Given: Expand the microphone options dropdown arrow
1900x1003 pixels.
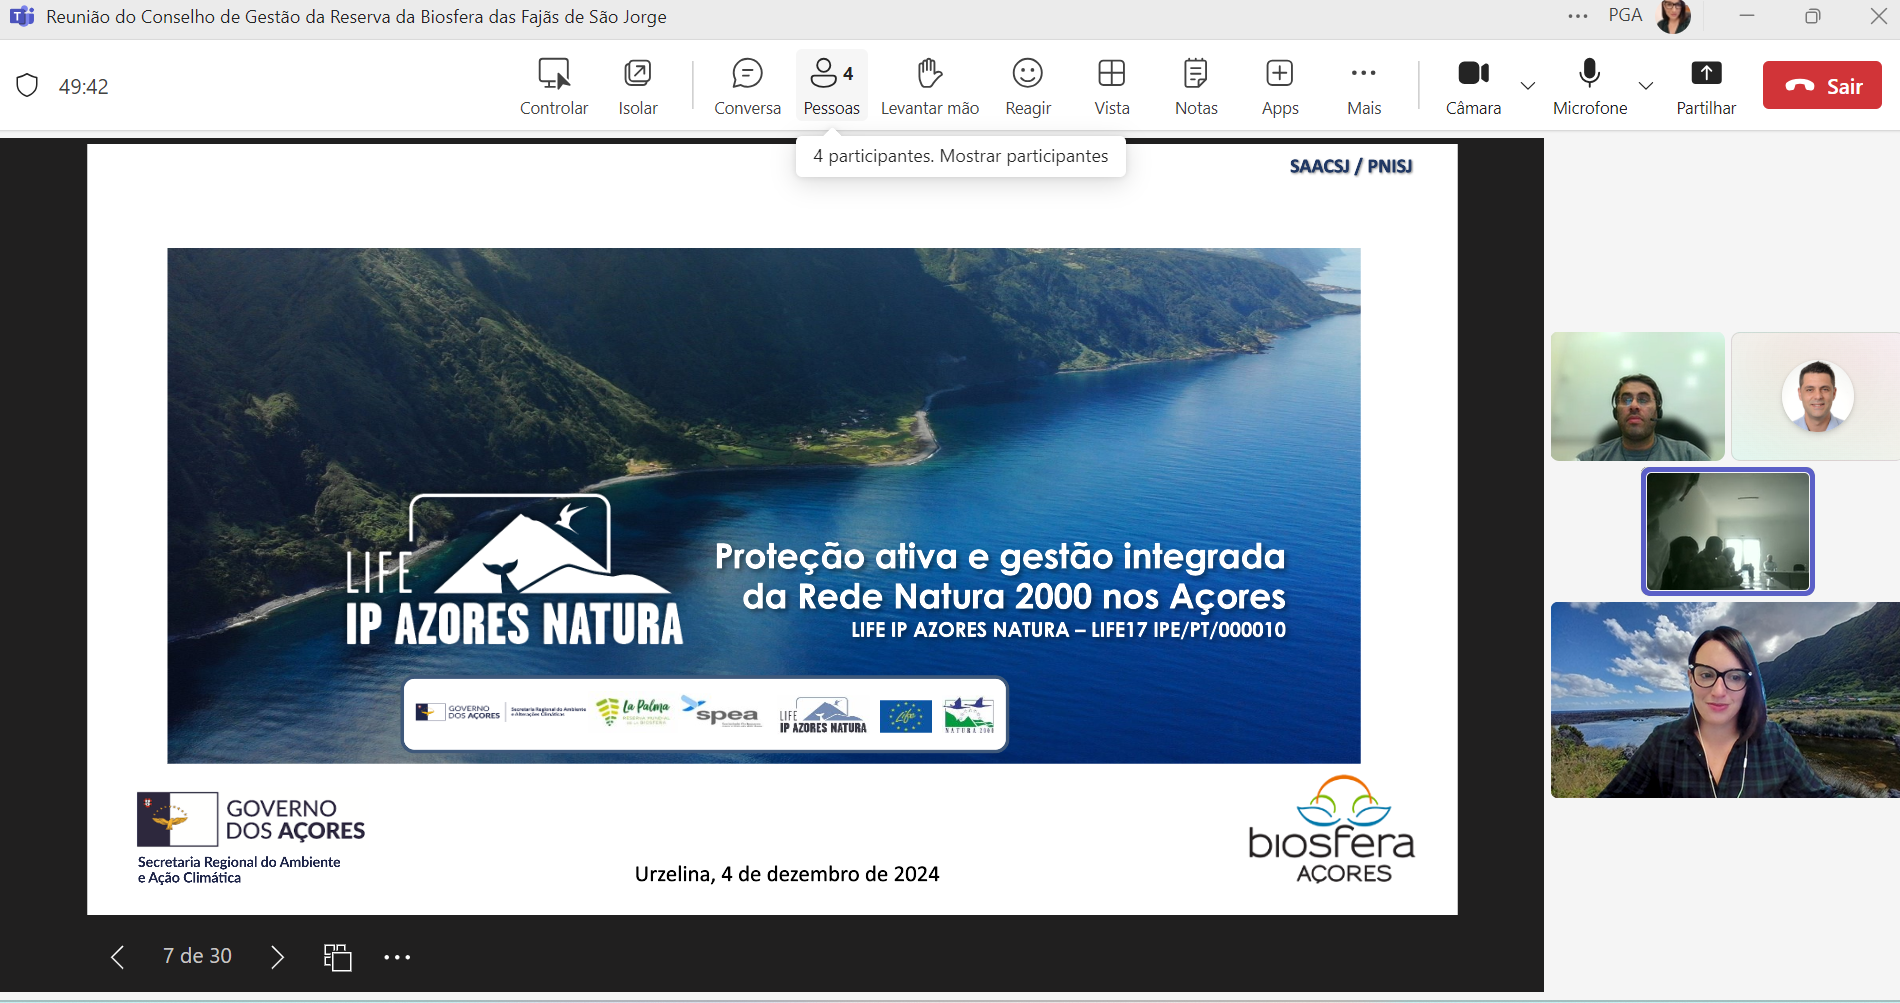Looking at the screenshot, I should click(x=1646, y=86).
